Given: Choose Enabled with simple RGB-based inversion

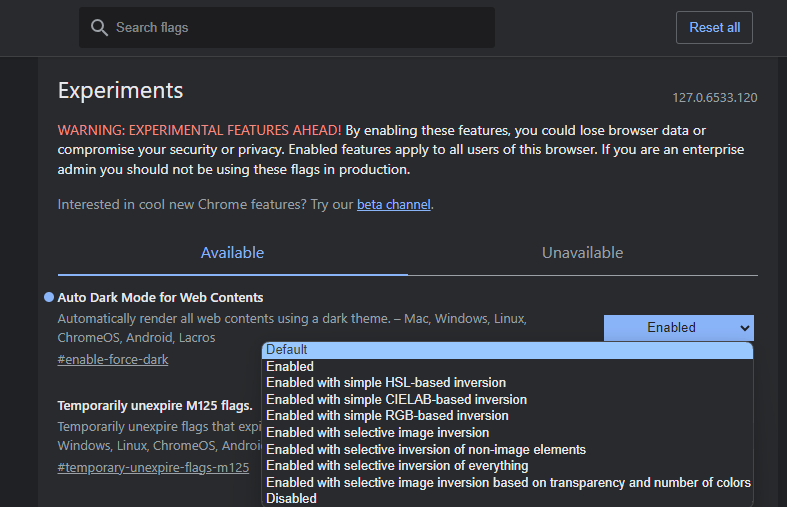Looking at the screenshot, I should (x=387, y=416).
